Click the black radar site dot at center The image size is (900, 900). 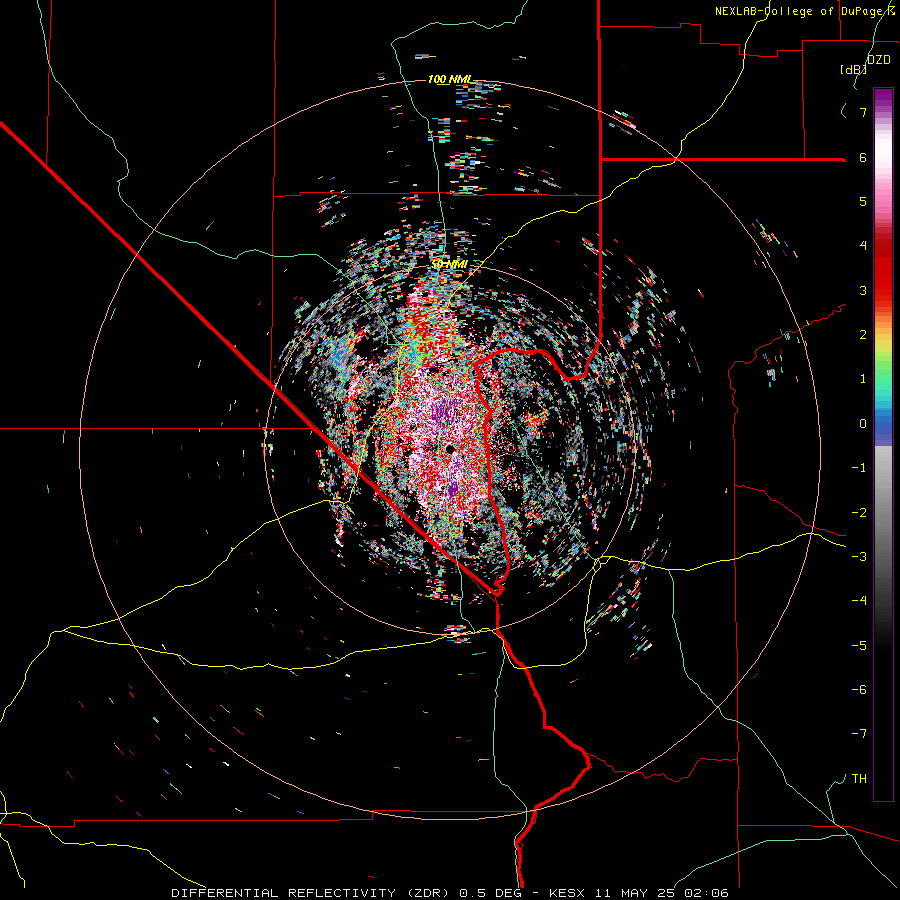click(x=451, y=449)
